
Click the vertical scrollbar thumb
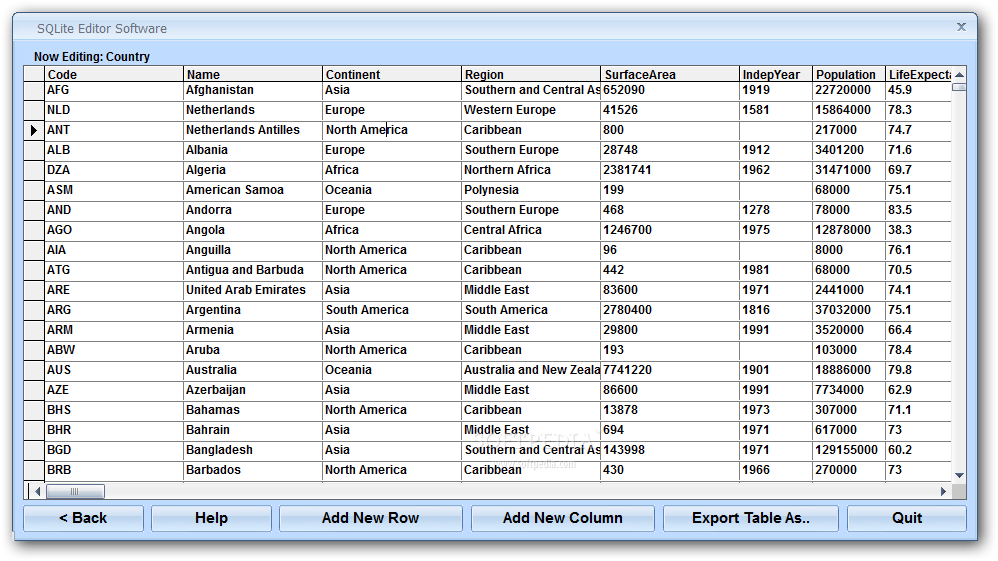click(x=959, y=87)
